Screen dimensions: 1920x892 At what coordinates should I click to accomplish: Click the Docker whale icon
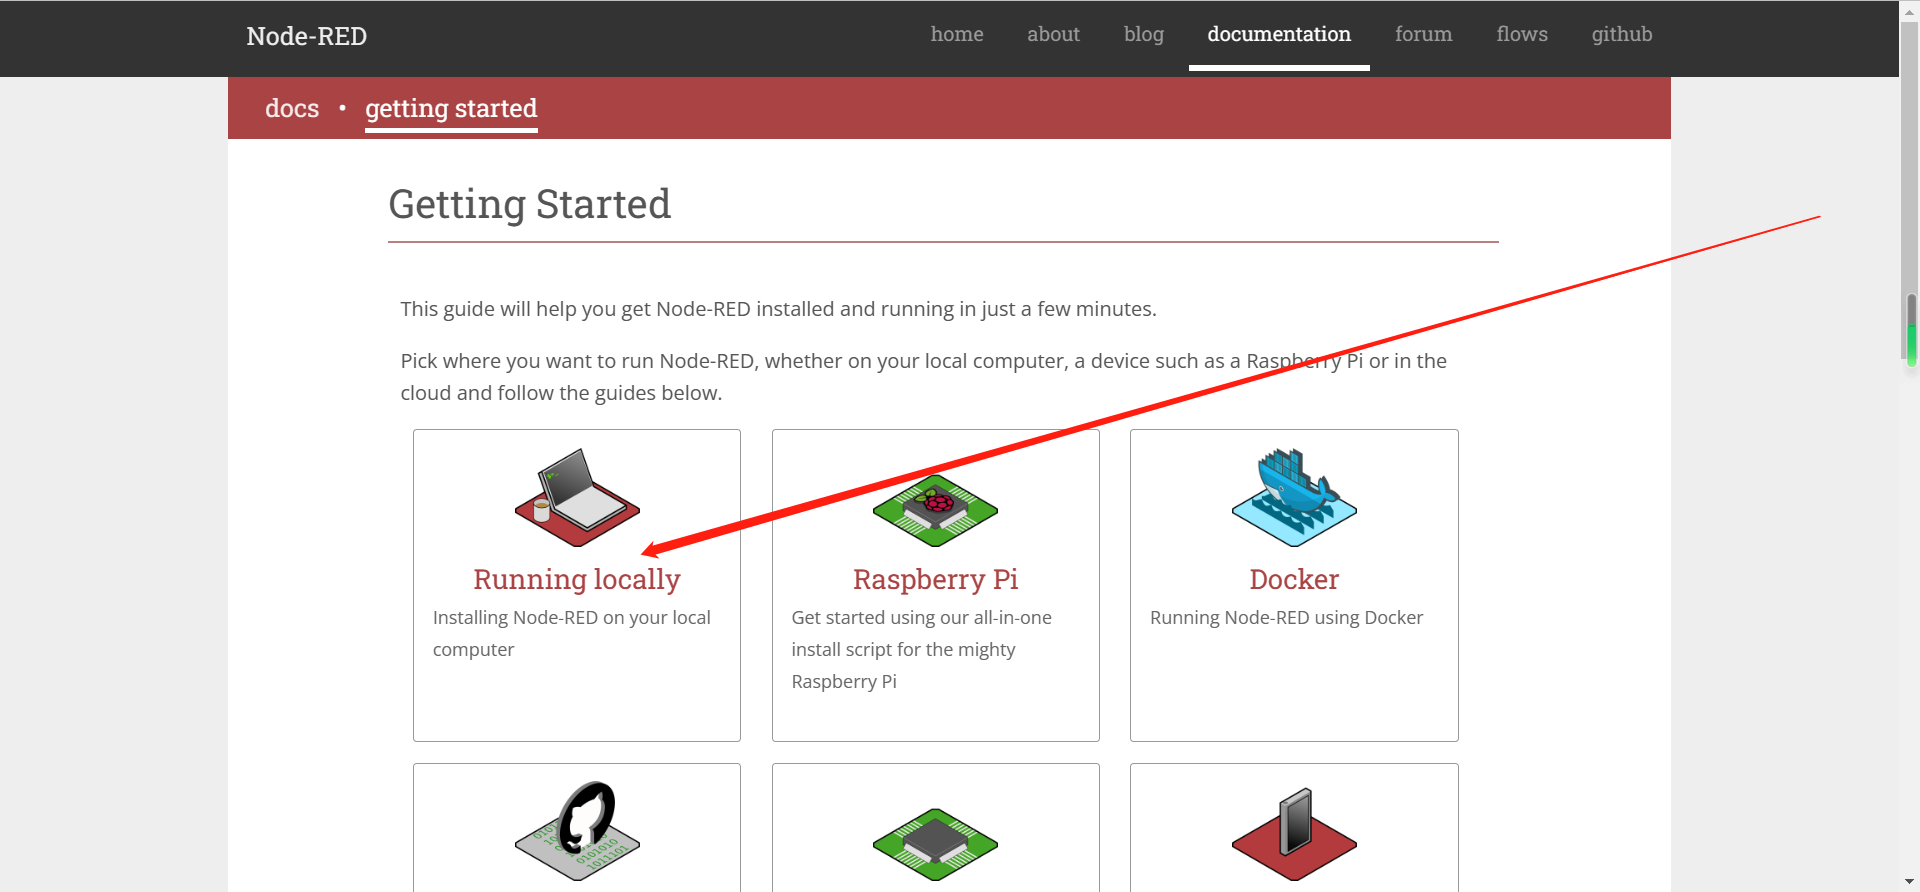coord(1294,497)
